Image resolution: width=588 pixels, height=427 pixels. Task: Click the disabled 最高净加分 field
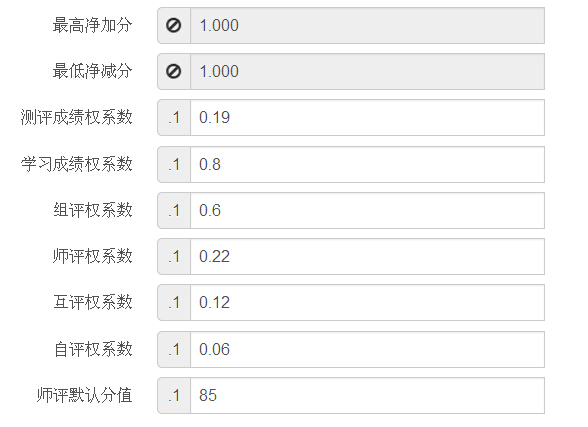click(x=368, y=25)
